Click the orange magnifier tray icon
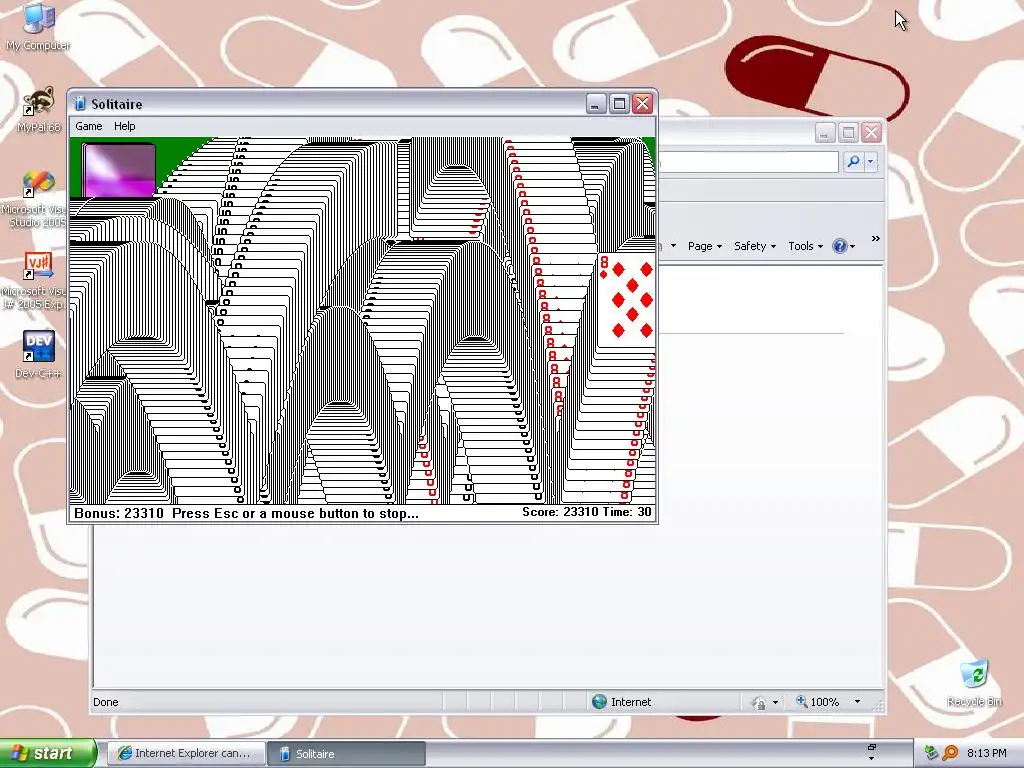 click(950, 753)
